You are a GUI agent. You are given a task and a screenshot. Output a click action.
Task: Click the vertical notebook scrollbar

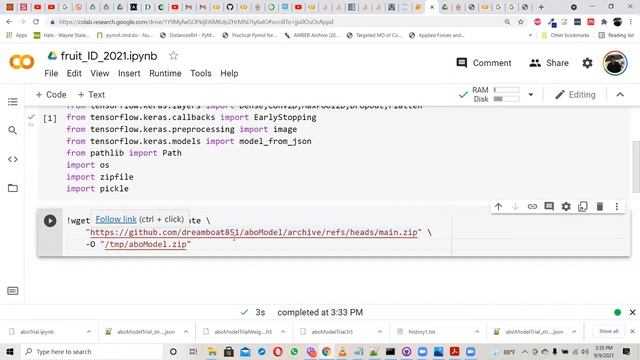click(x=636, y=167)
